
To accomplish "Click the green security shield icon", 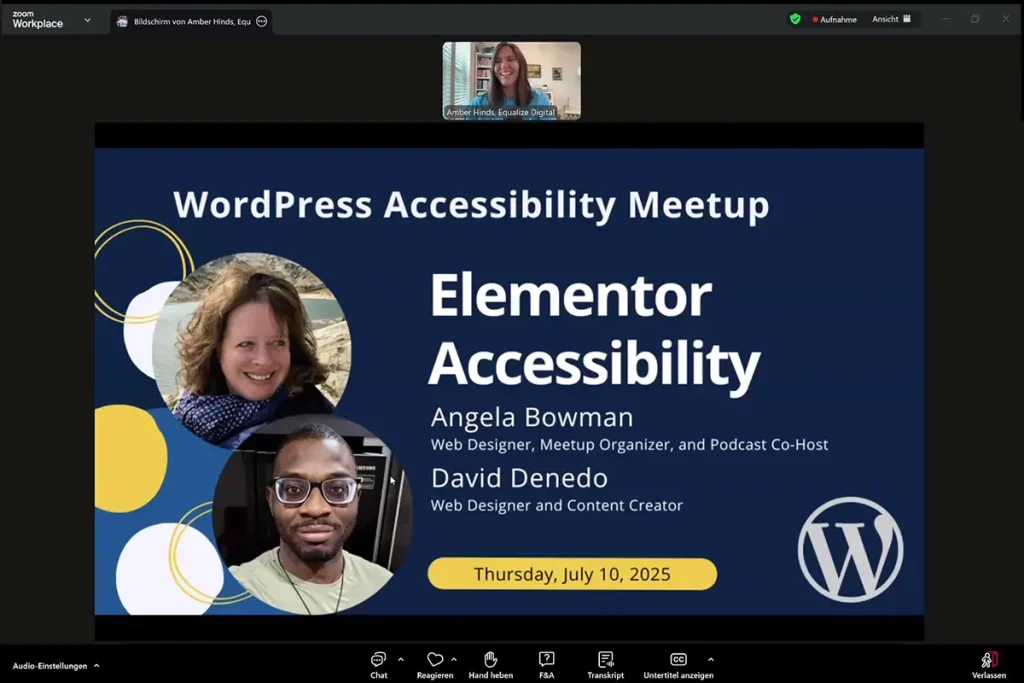I will [795, 19].
